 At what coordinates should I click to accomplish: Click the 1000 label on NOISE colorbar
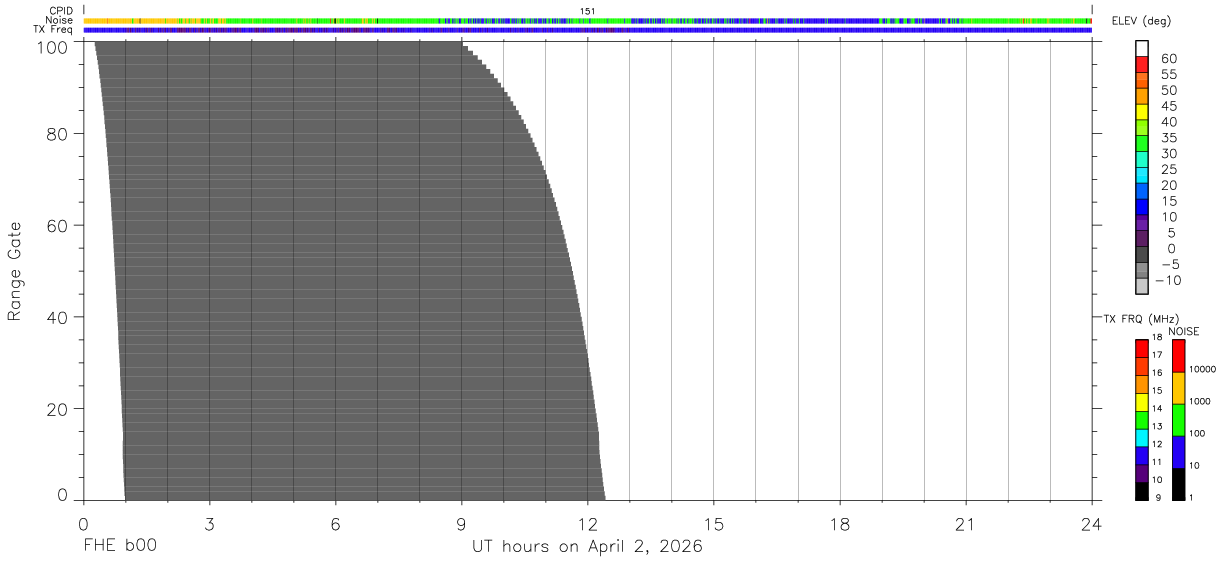pos(1199,401)
